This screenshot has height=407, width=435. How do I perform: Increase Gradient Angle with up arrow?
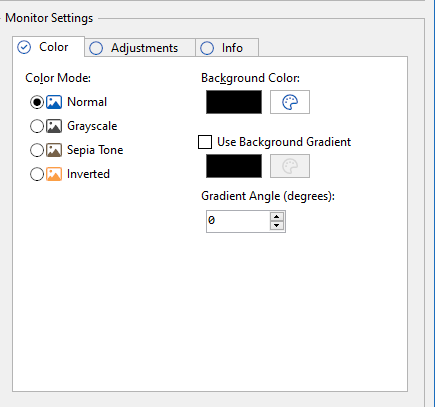[x=277, y=217]
